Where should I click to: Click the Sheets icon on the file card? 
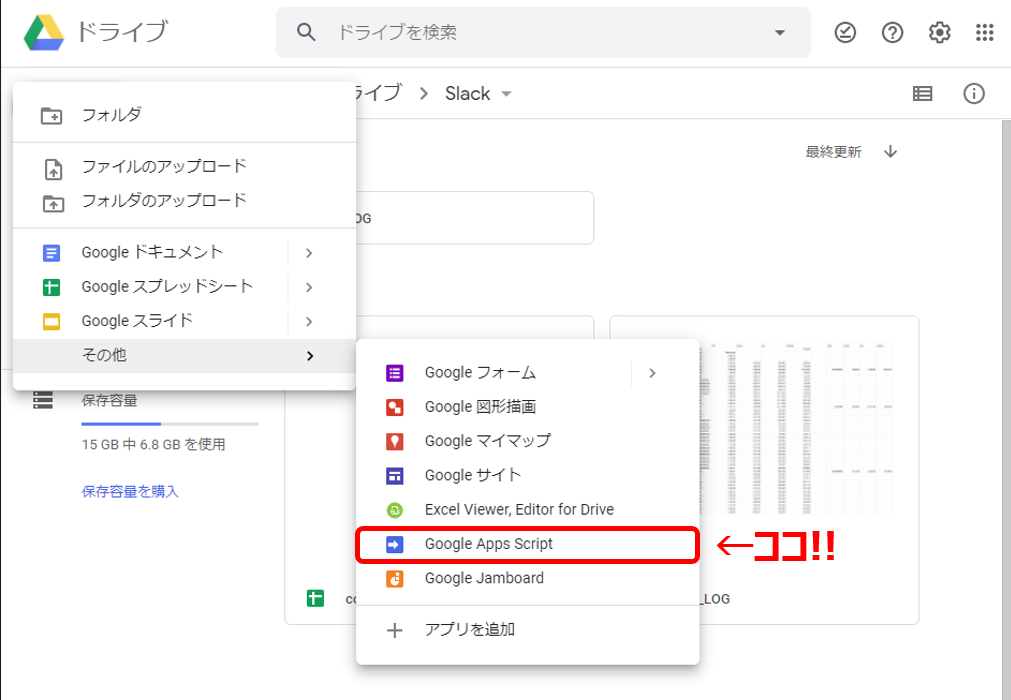coord(315,599)
